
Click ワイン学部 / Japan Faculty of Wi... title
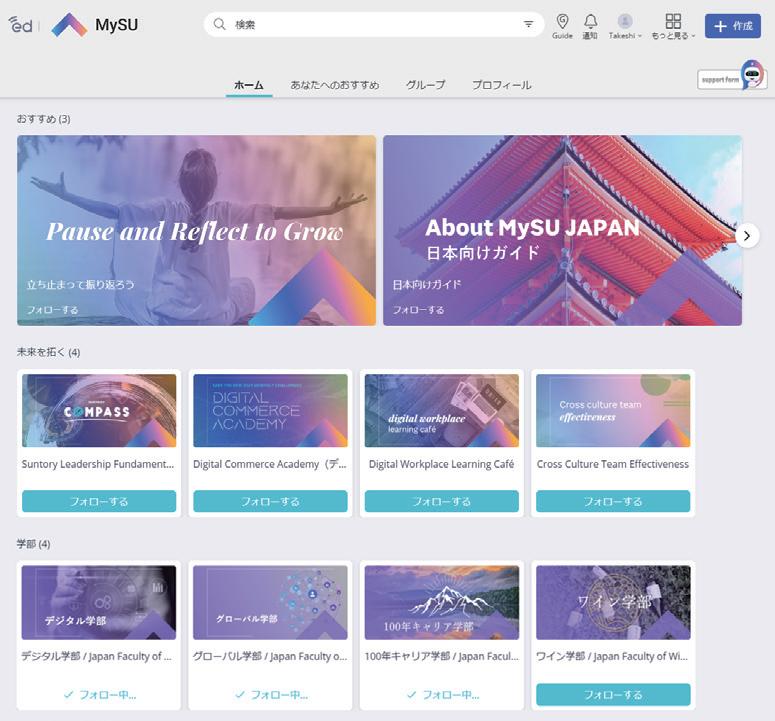[612, 656]
